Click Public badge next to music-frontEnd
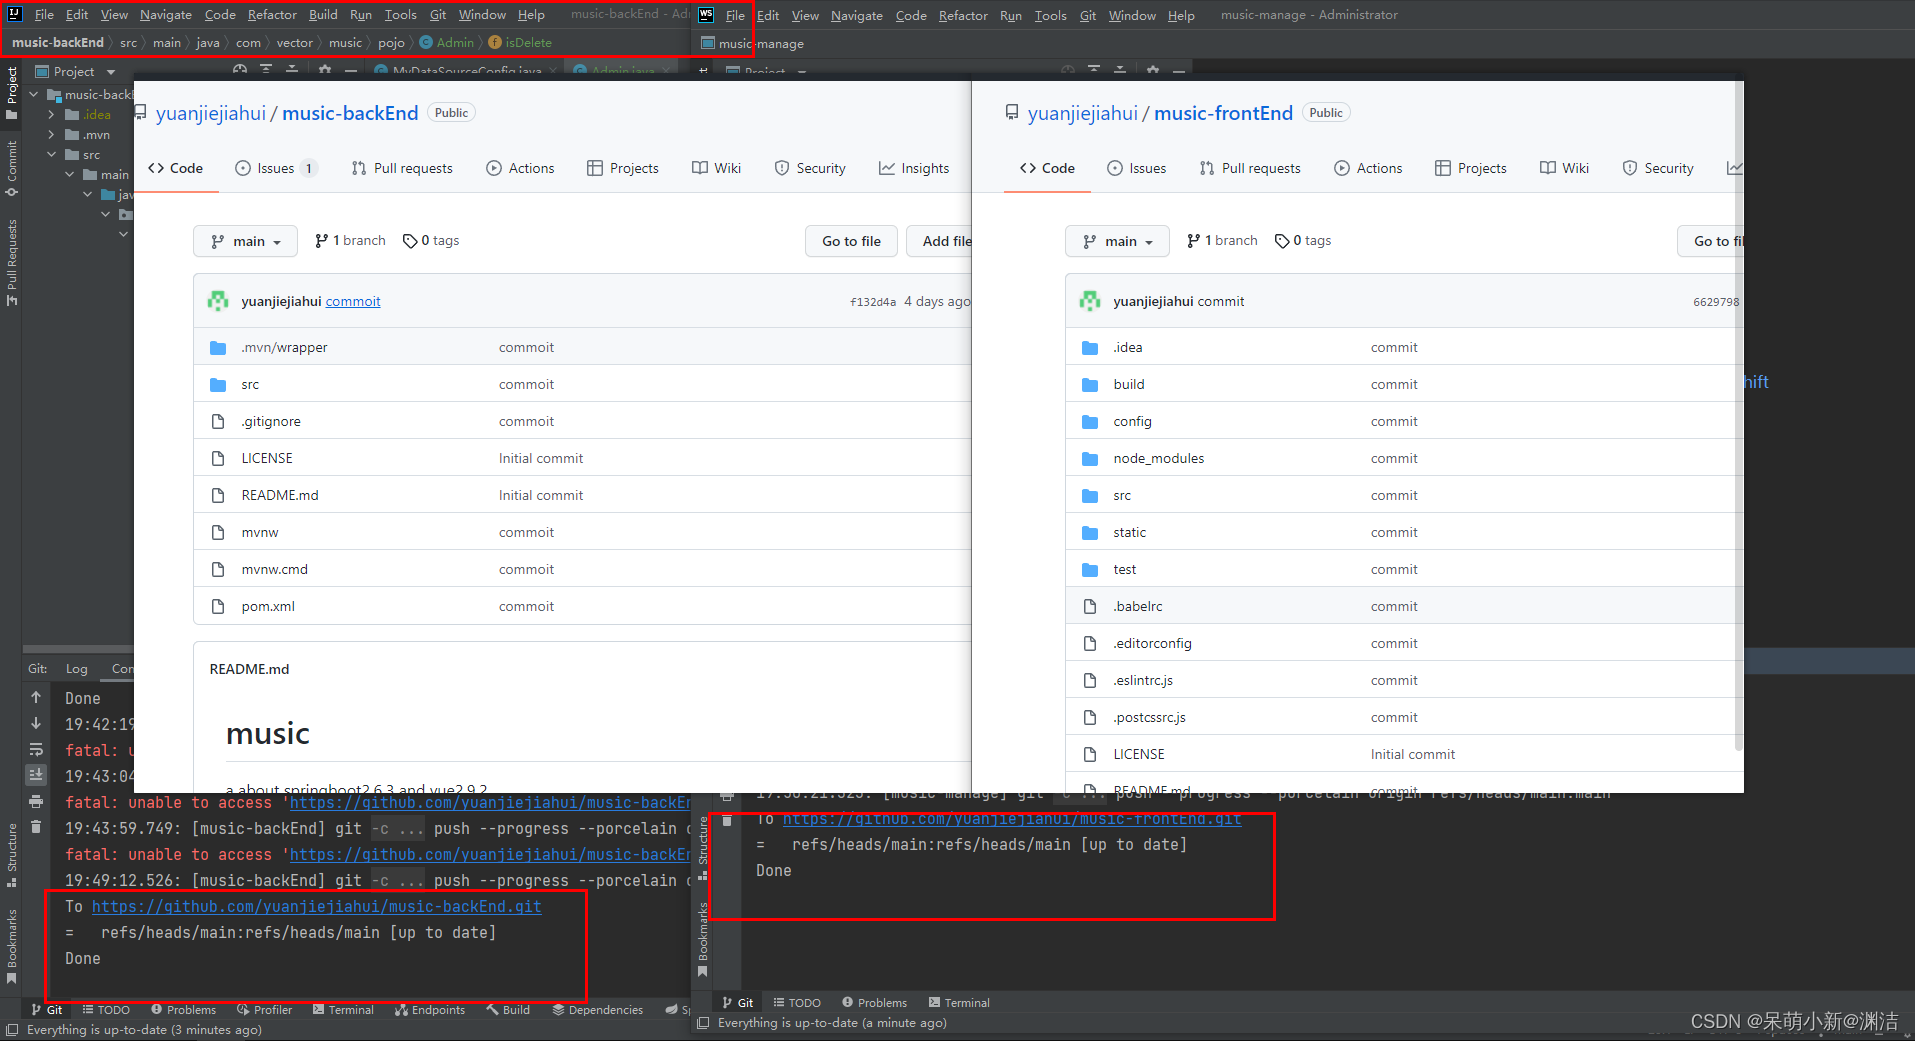The width and height of the screenshot is (1915, 1041). tap(1326, 113)
